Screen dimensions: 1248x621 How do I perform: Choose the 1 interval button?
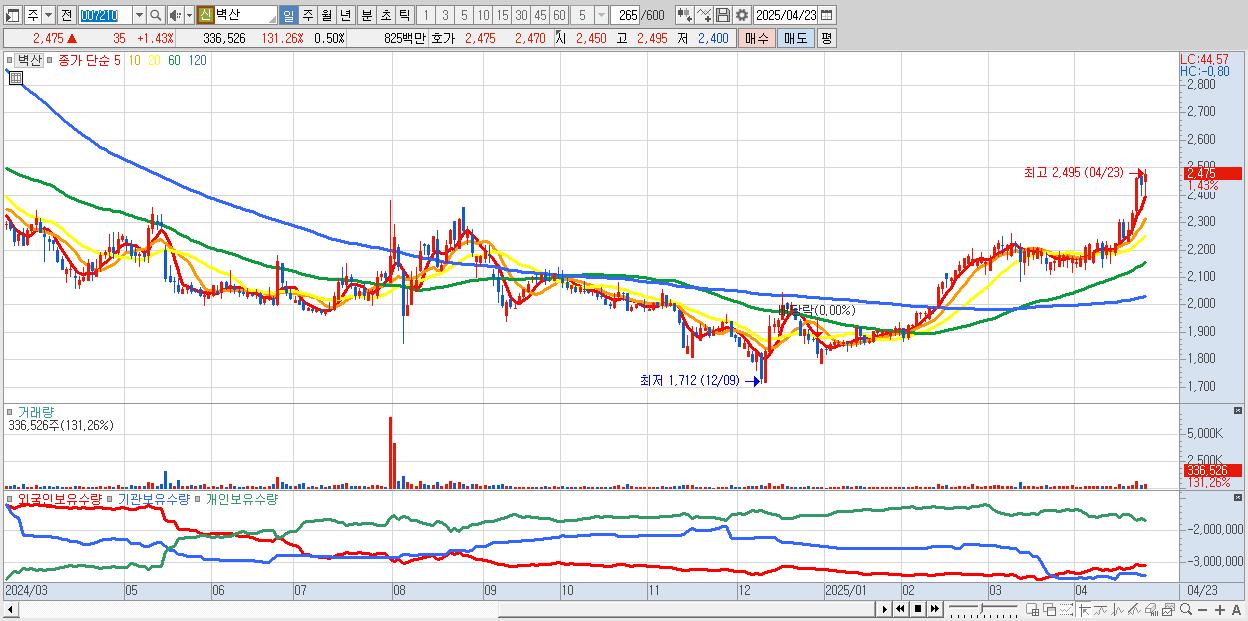point(425,15)
